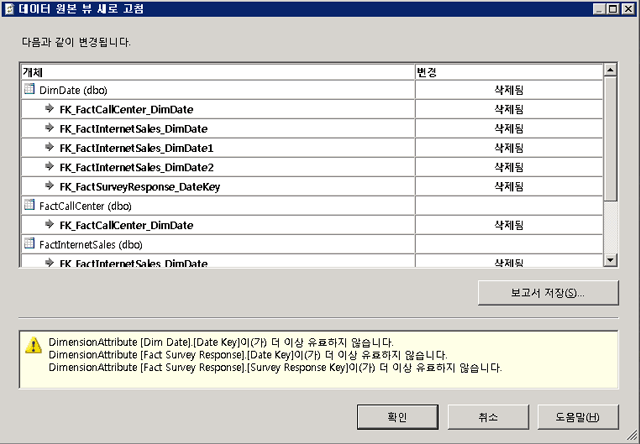Select FK_FactSurveyResponse_DateKey row text

coord(140,187)
